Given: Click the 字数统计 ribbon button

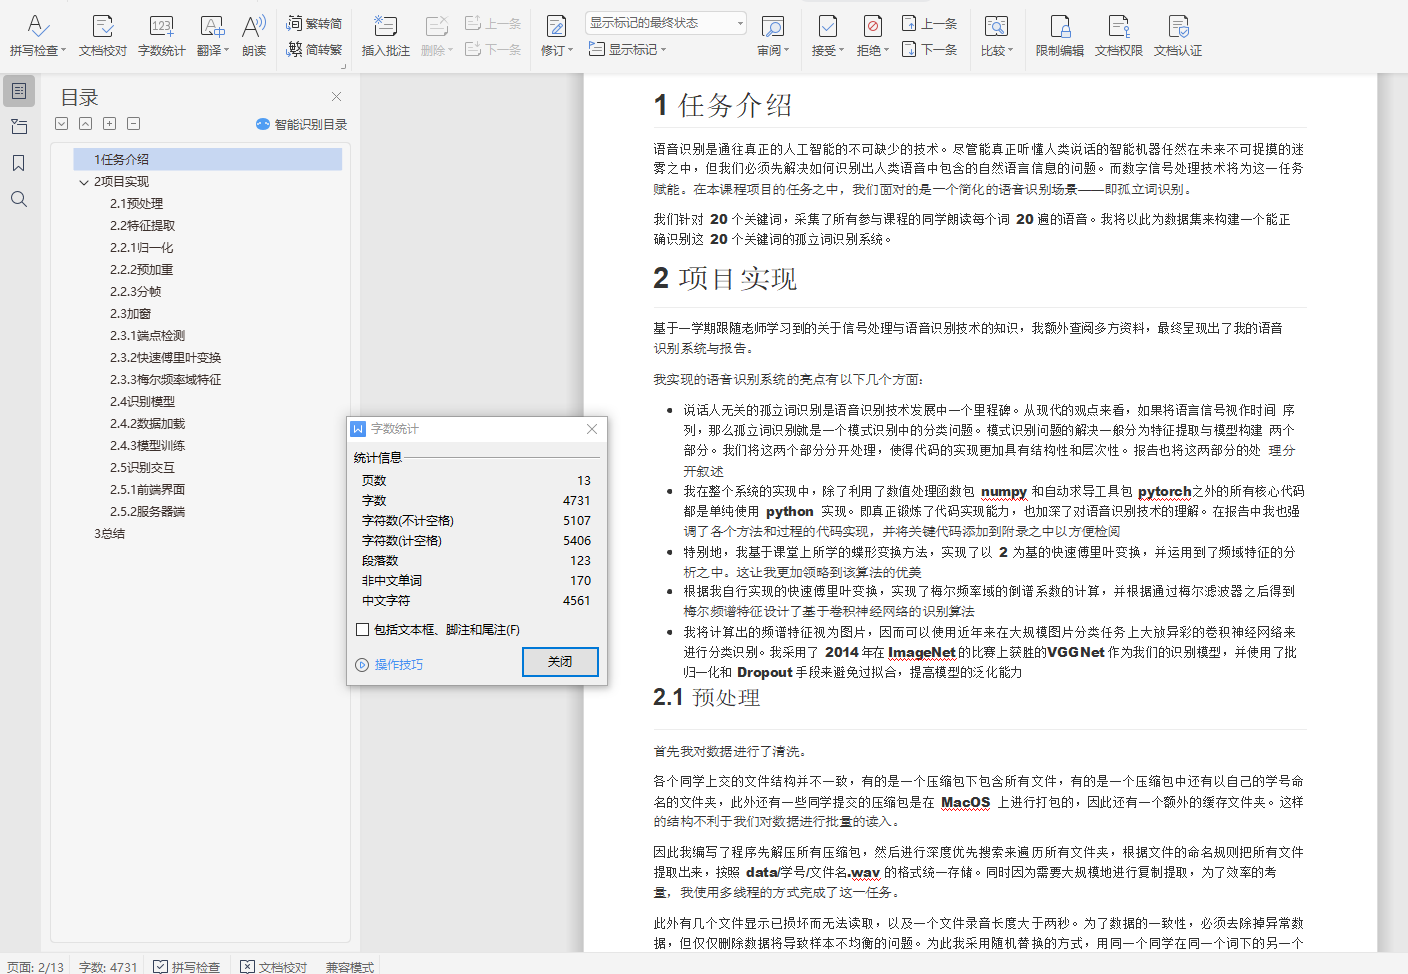Looking at the screenshot, I should click(162, 35).
